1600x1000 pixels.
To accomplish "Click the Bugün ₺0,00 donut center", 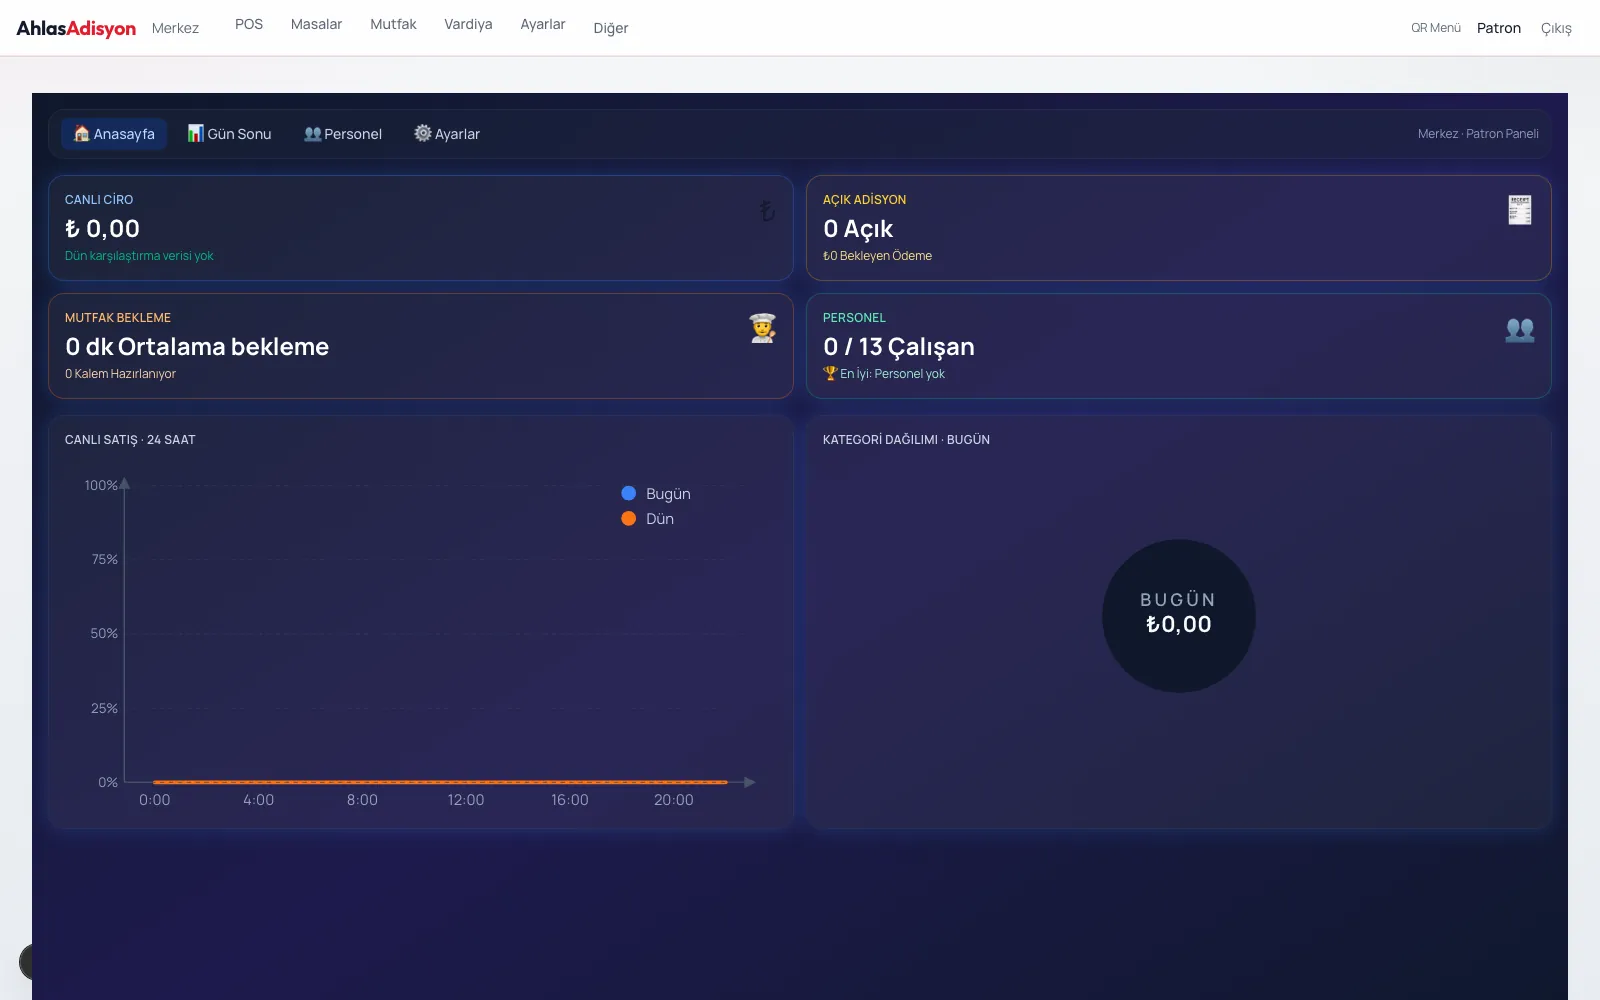I will tap(1179, 616).
